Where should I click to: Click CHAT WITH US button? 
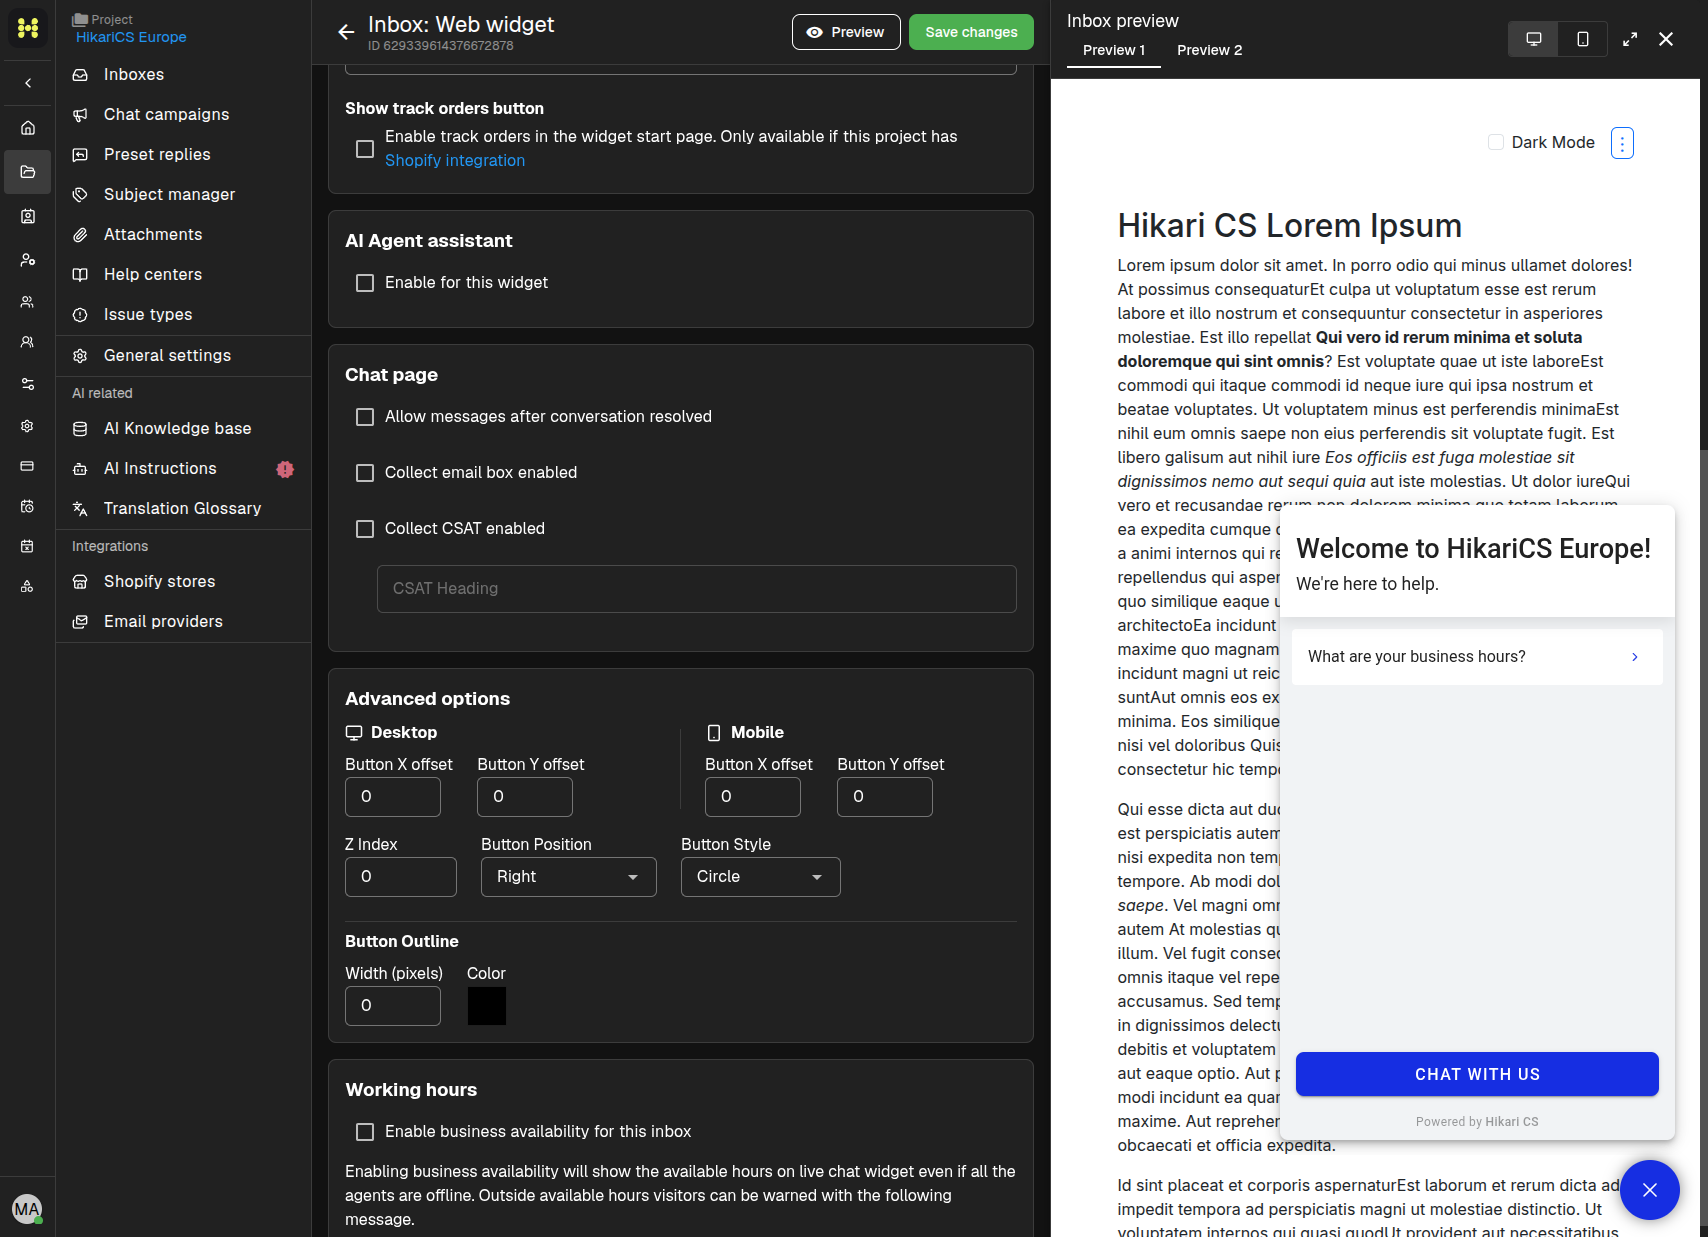click(1477, 1074)
